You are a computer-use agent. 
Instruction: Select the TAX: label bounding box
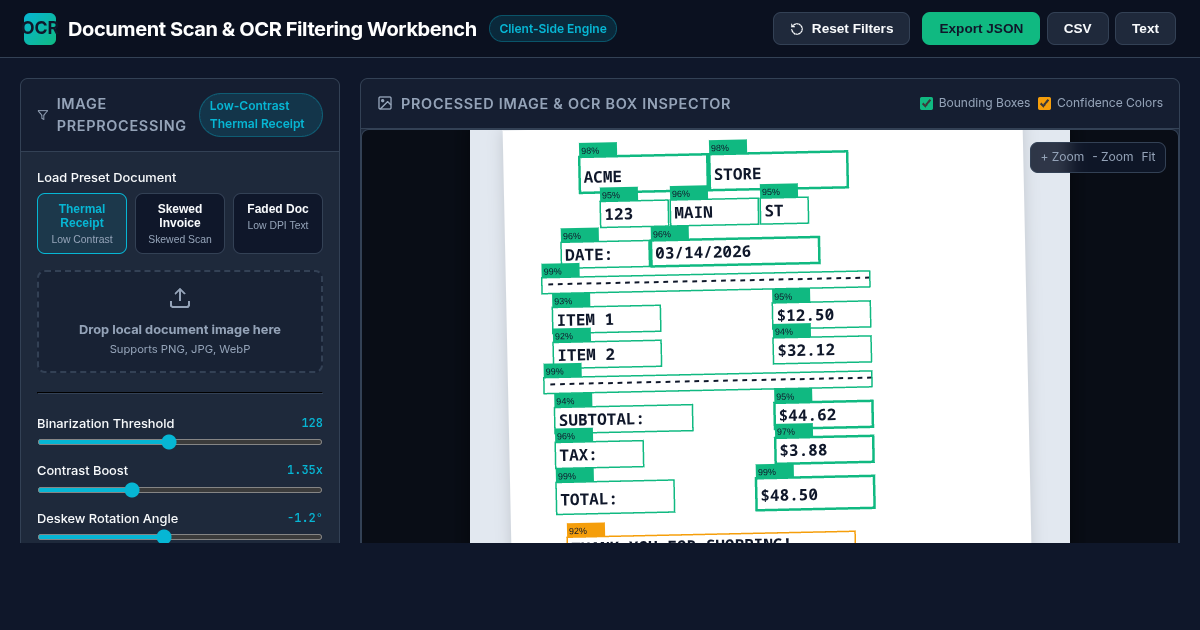[x=600, y=454]
